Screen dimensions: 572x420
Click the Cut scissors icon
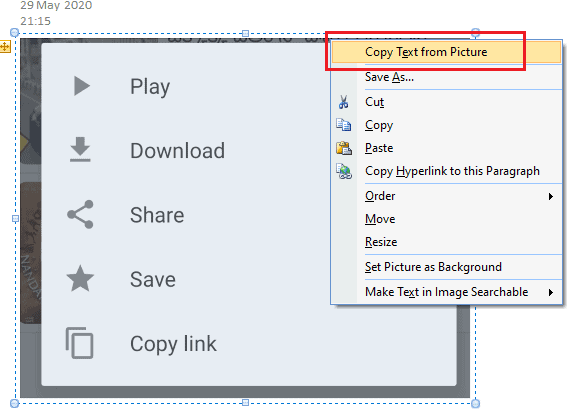coord(343,103)
